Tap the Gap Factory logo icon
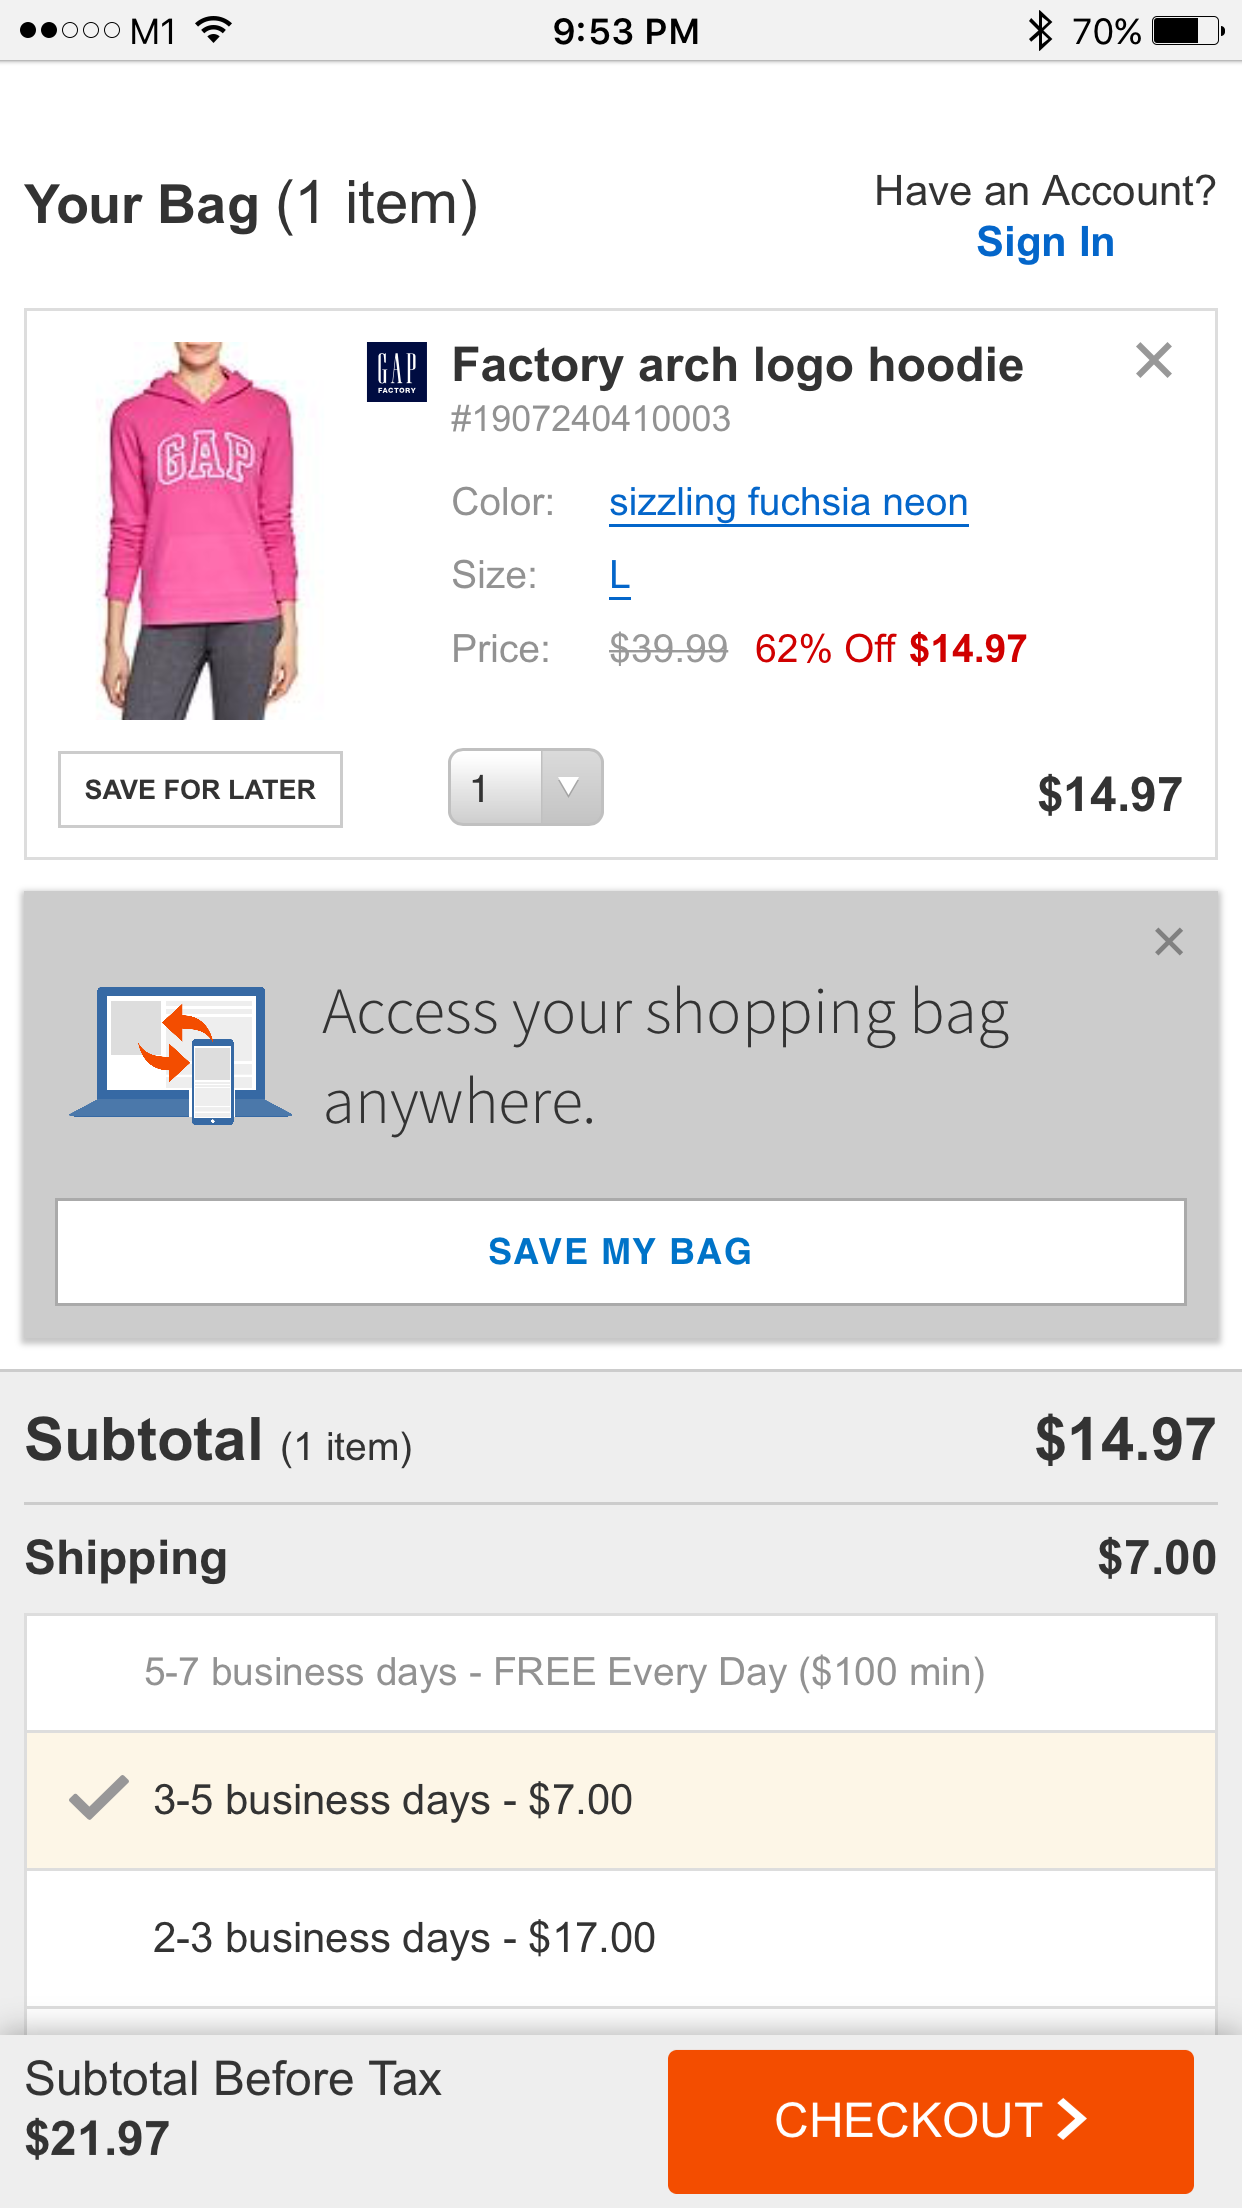1242x2208 pixels. 397,372
